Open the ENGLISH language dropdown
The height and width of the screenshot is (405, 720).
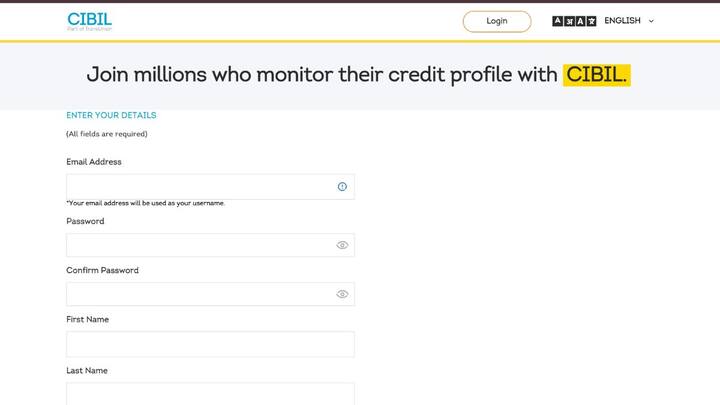coord(622,21)
